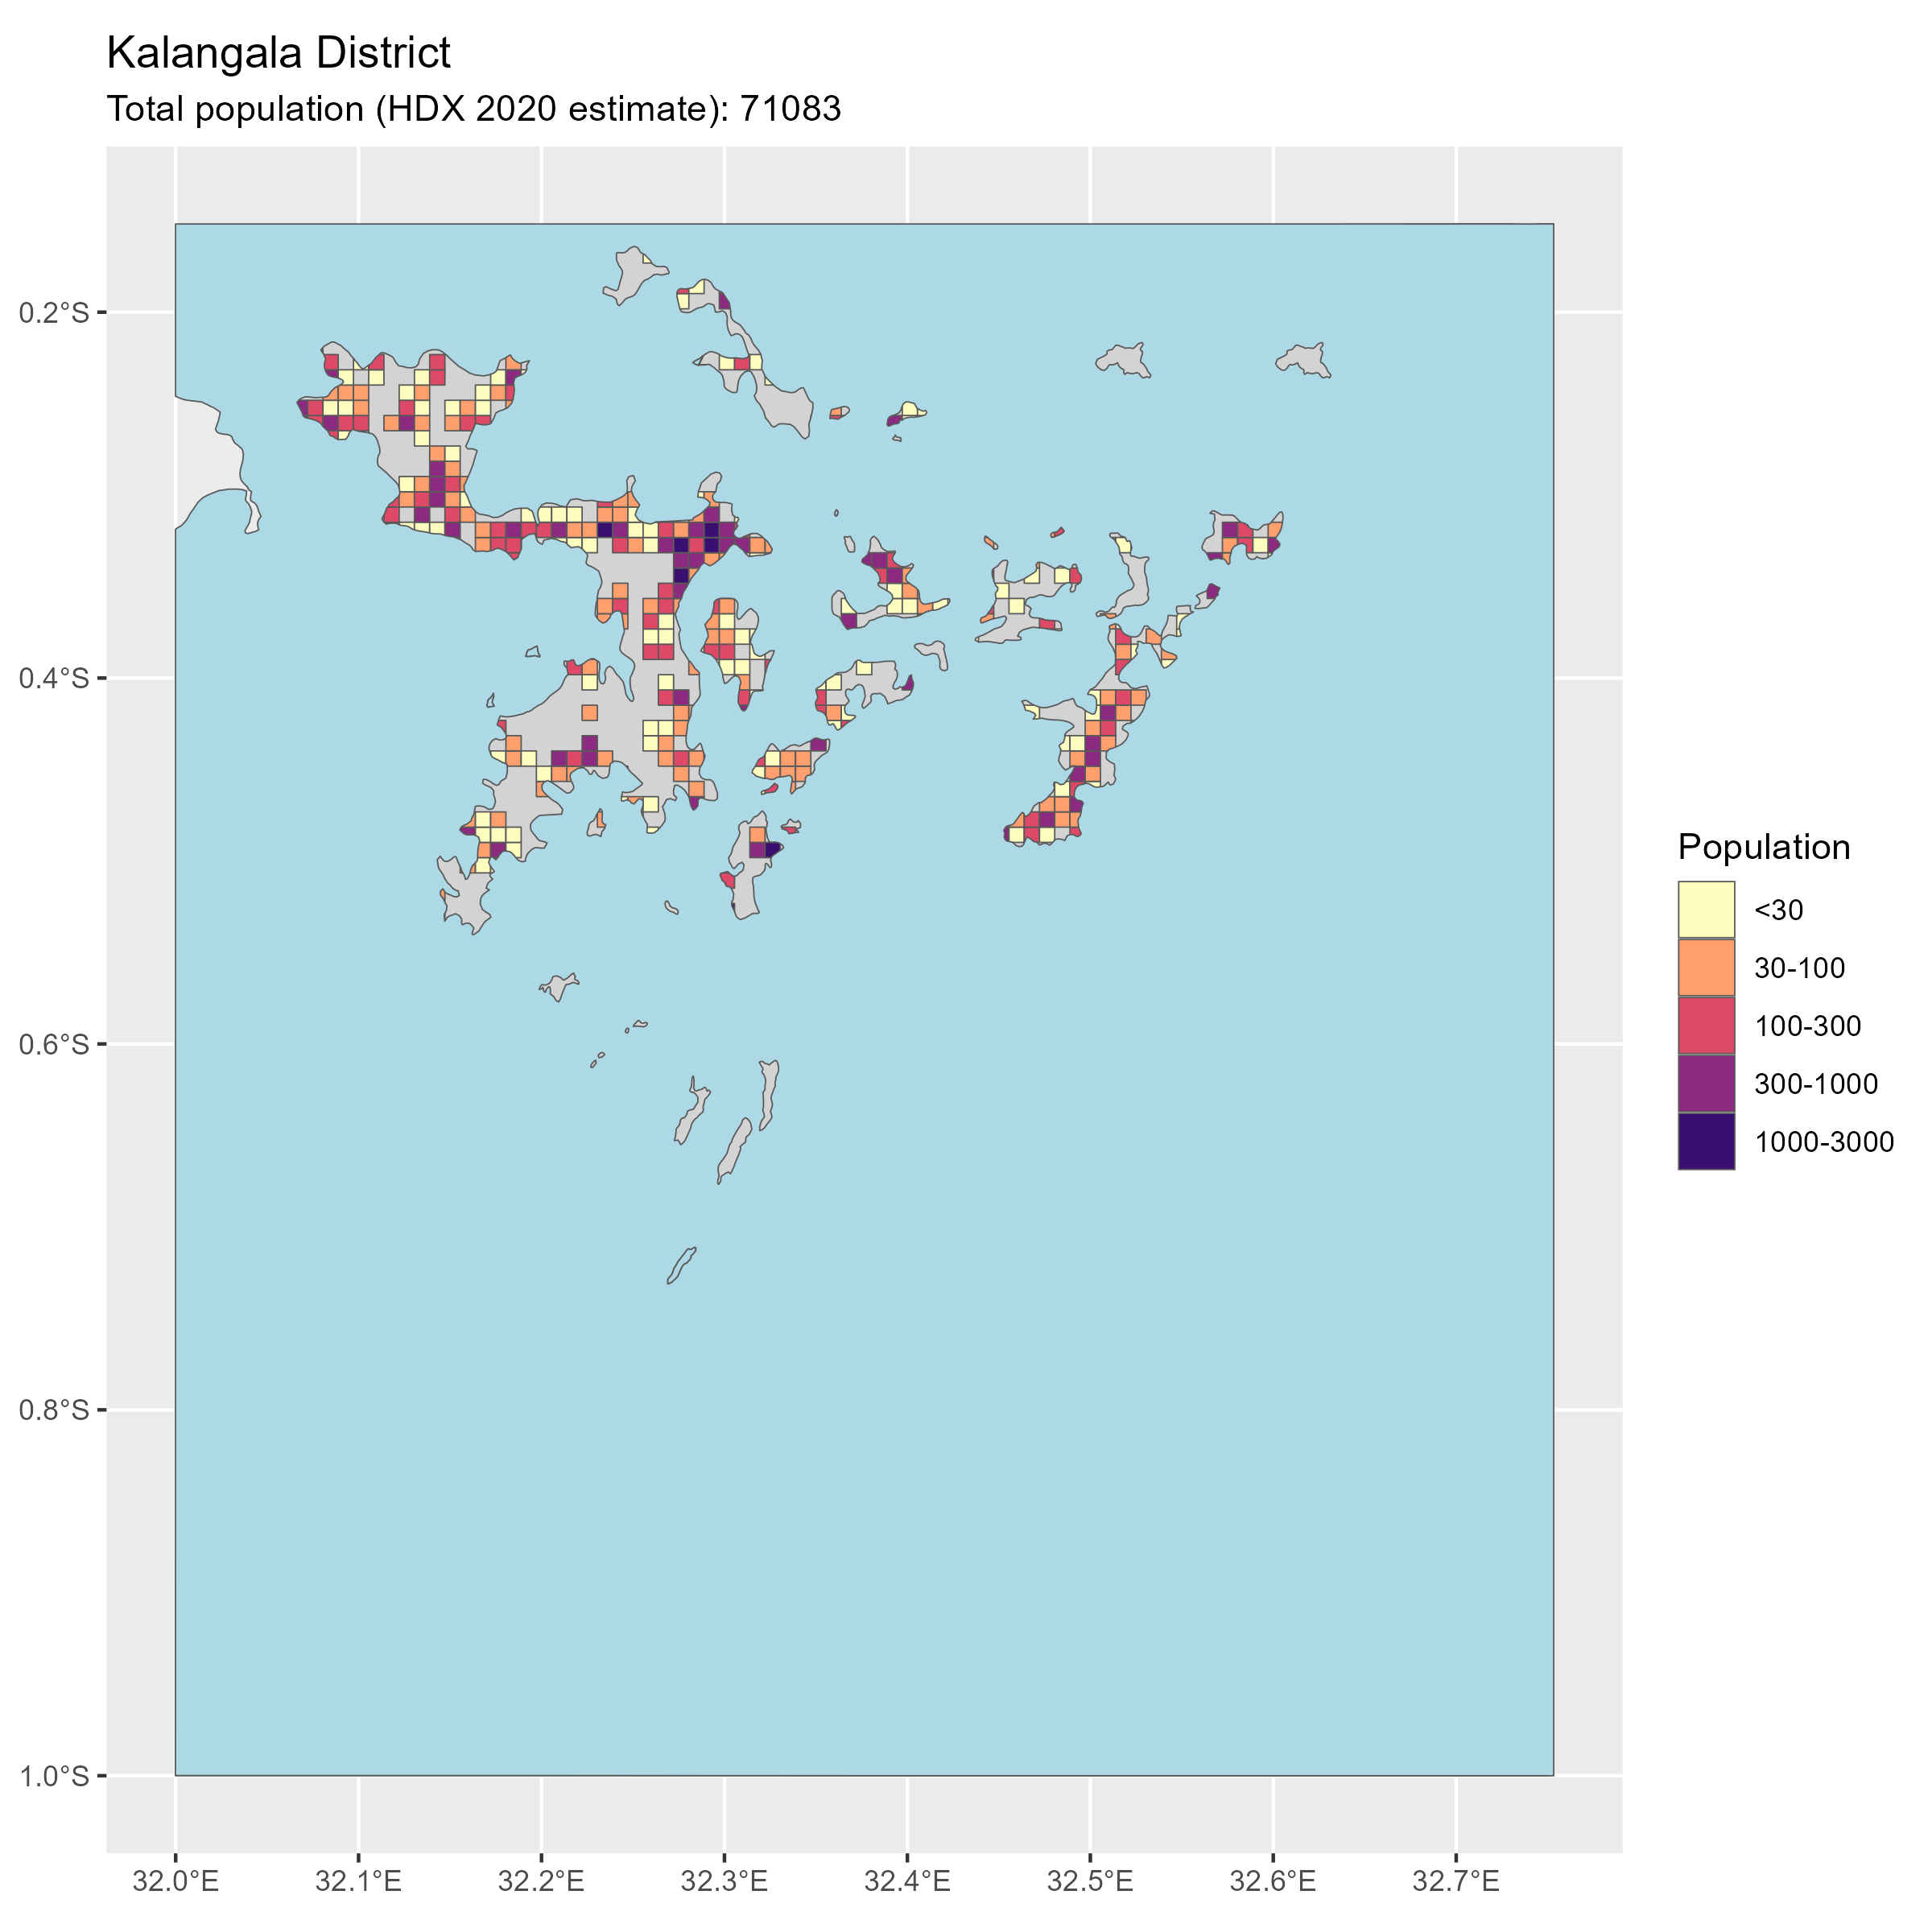Click the 32.4°E longitude axis label
The image size is (1932, 1932).
tap(907, 1882)
